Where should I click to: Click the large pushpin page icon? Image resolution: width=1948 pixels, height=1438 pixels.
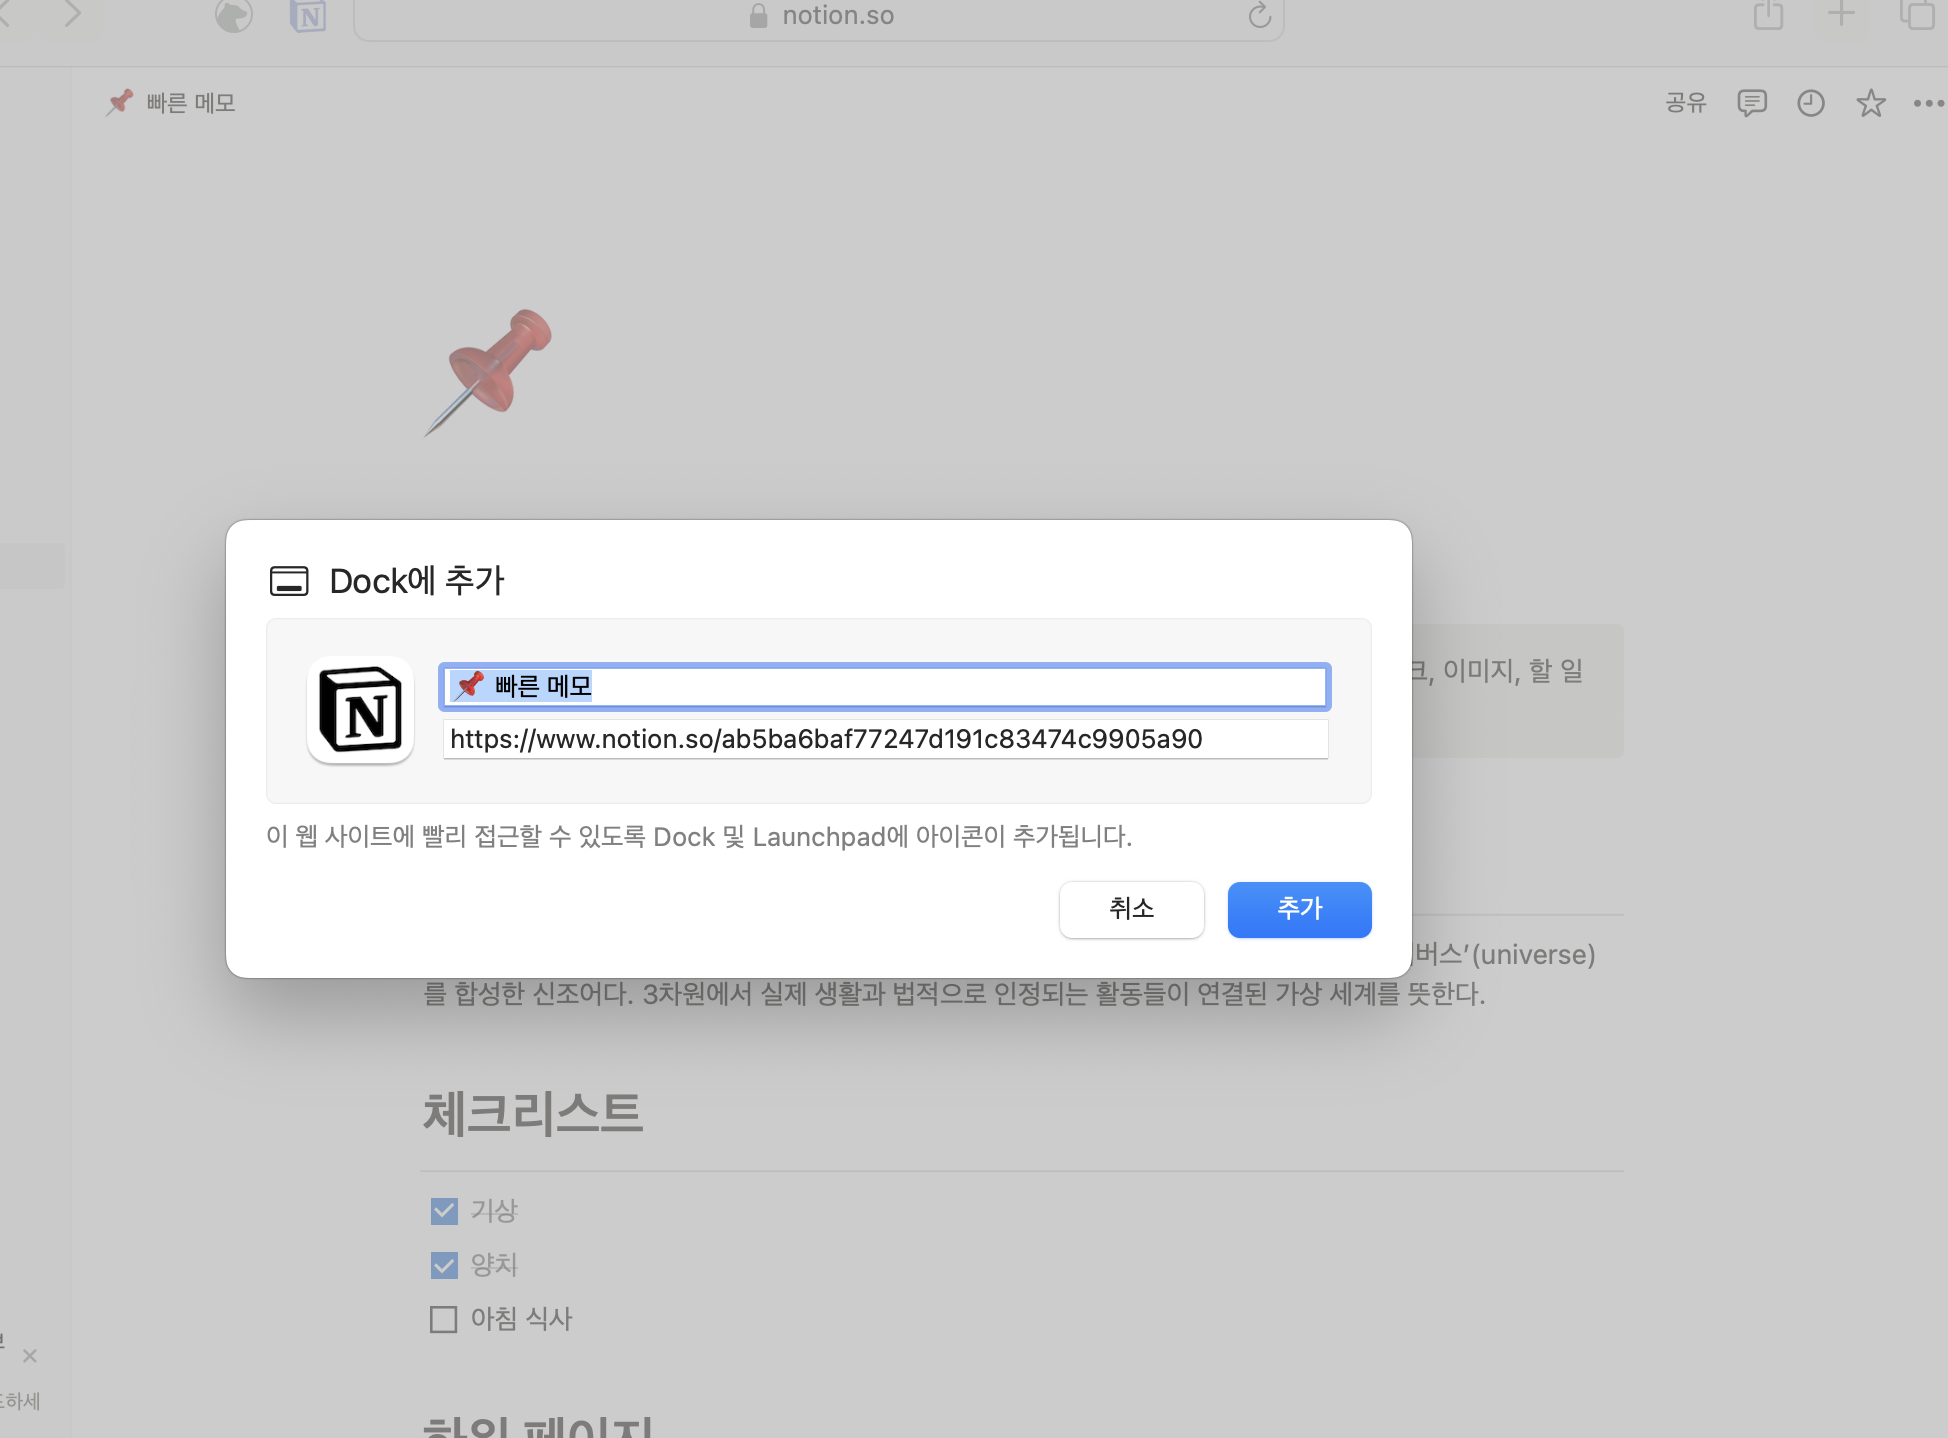tap(490, 372)
